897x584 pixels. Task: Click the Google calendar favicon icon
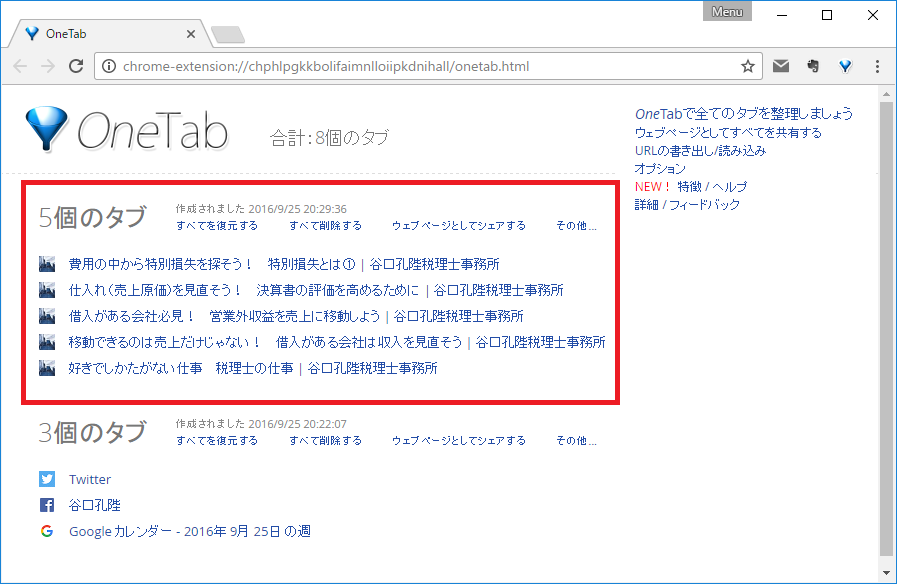[x=47, y=531]
